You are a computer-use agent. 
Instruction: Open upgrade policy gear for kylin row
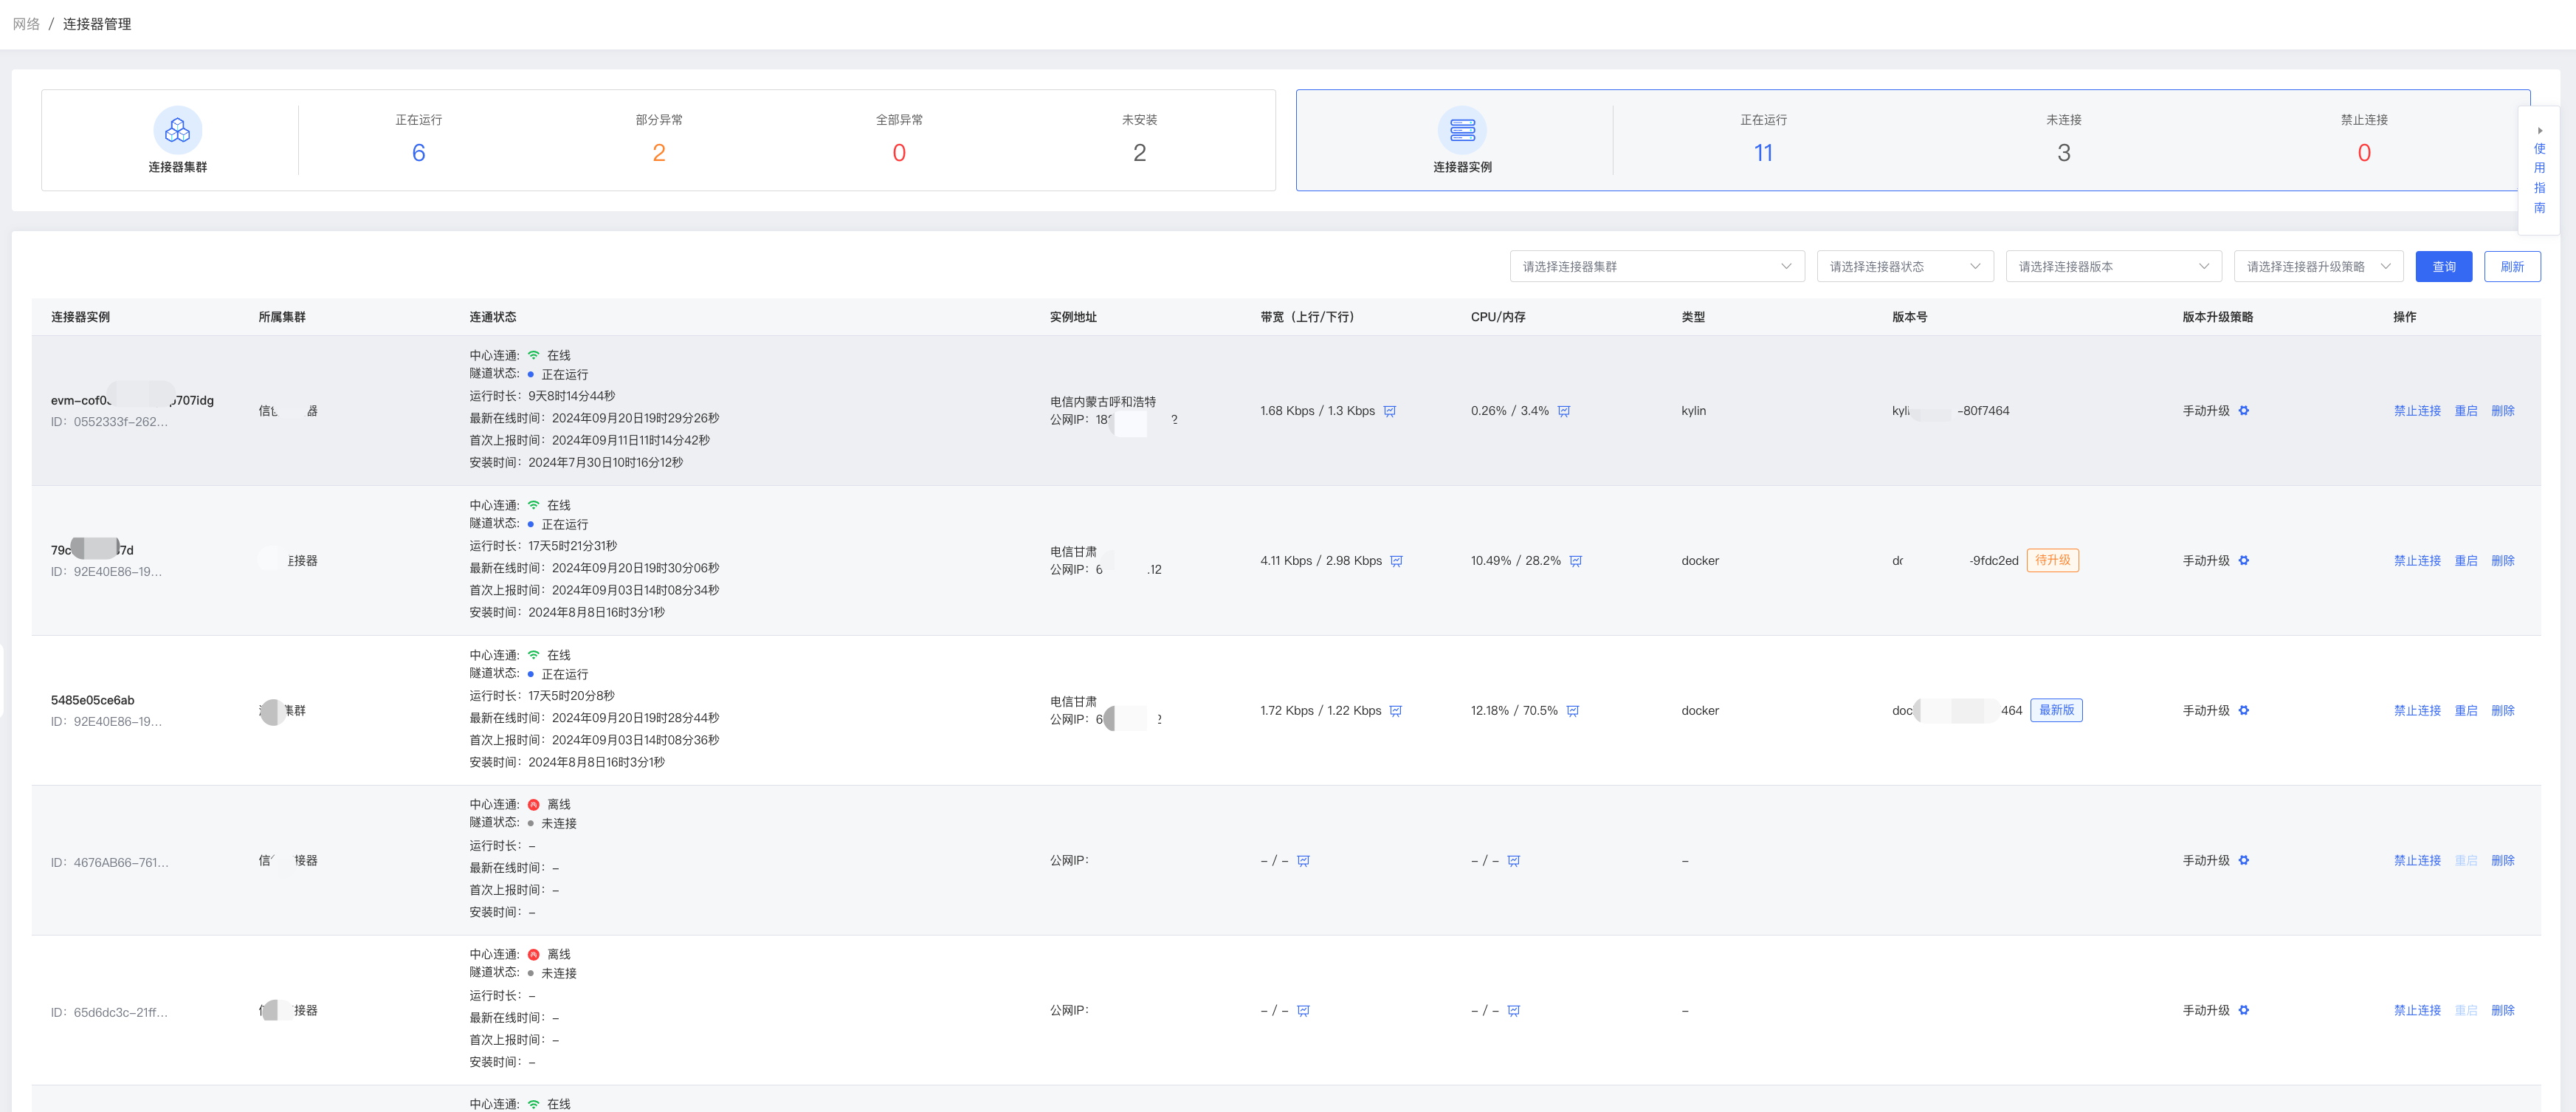(x=2244, y=411)
